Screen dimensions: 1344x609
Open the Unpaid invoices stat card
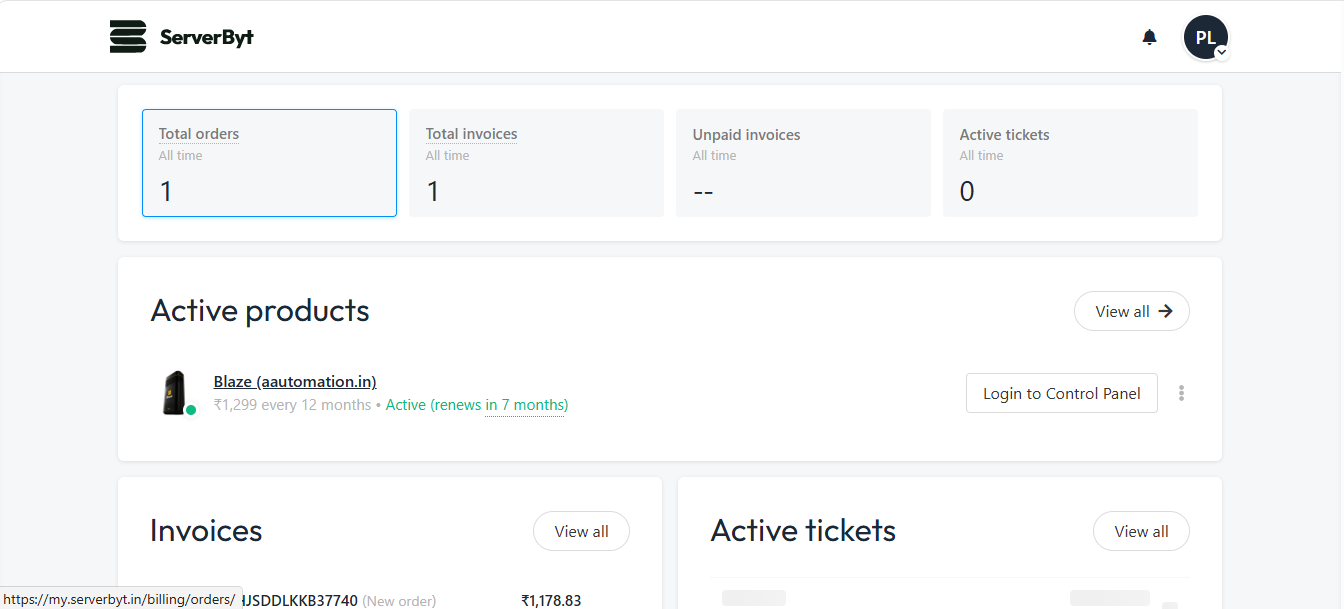803,163
